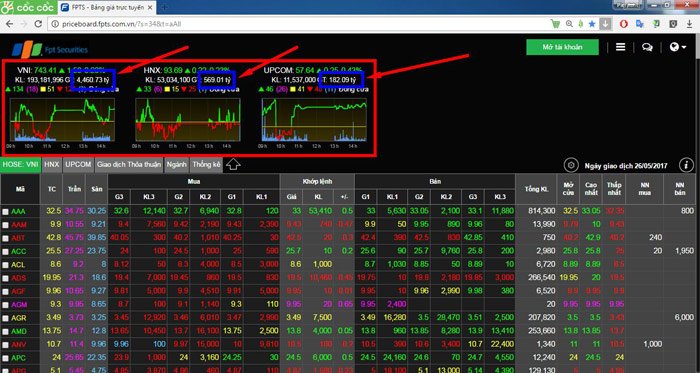Tick the checkbox for AAA
The image size is (700, 373).
pos(5,211)
